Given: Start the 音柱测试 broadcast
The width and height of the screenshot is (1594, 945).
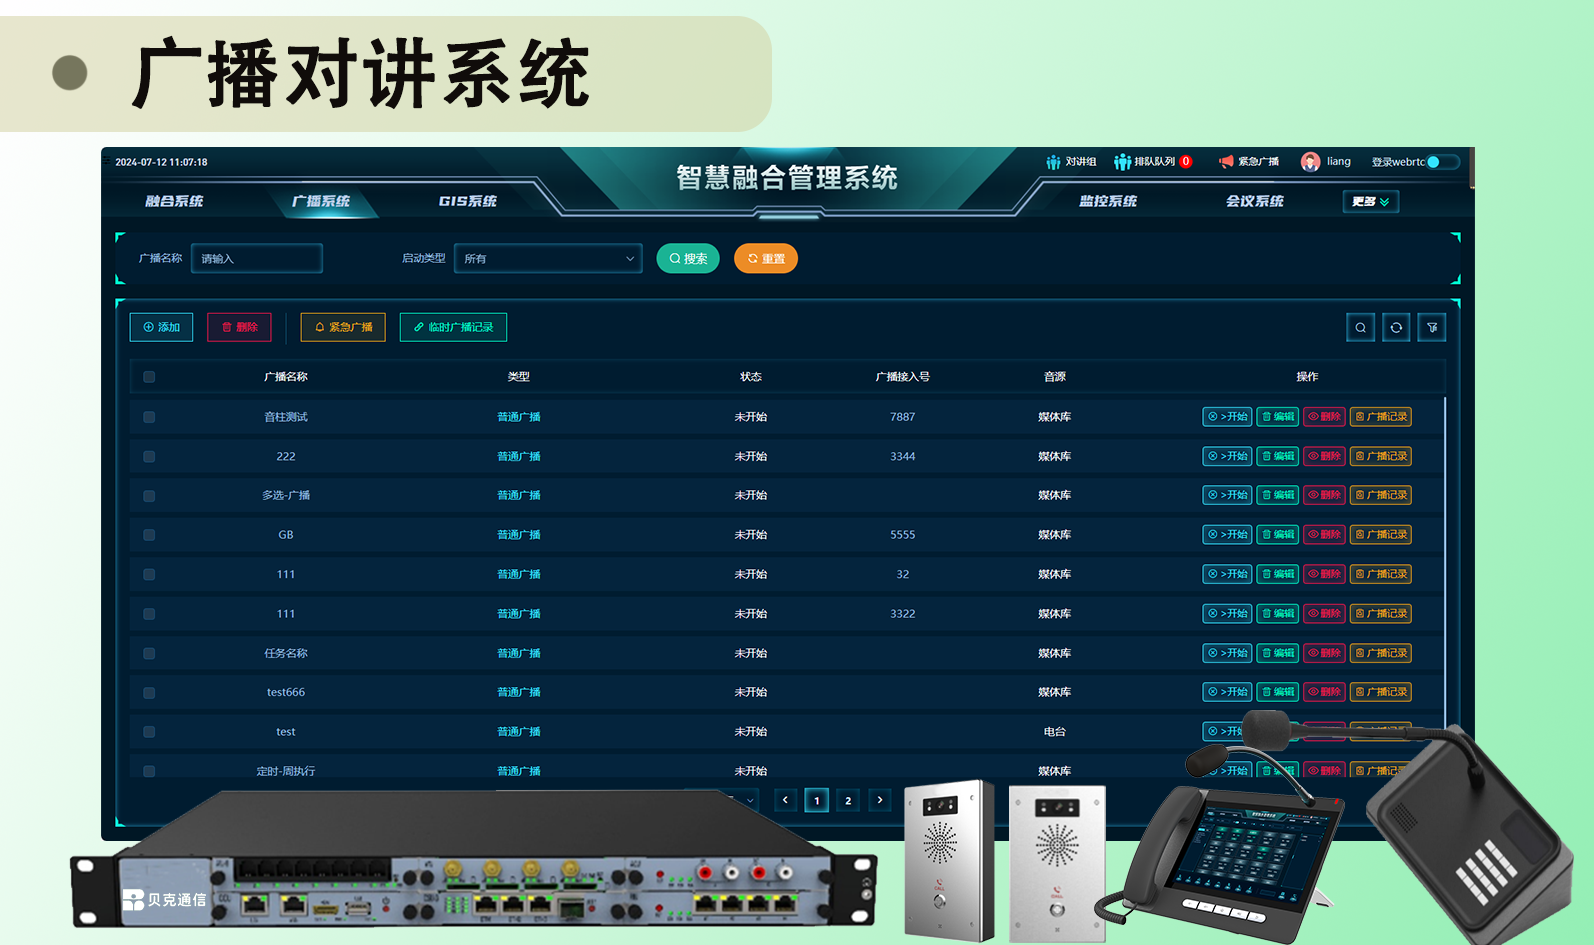Looking at the screenshot, I should point(1227,417).
